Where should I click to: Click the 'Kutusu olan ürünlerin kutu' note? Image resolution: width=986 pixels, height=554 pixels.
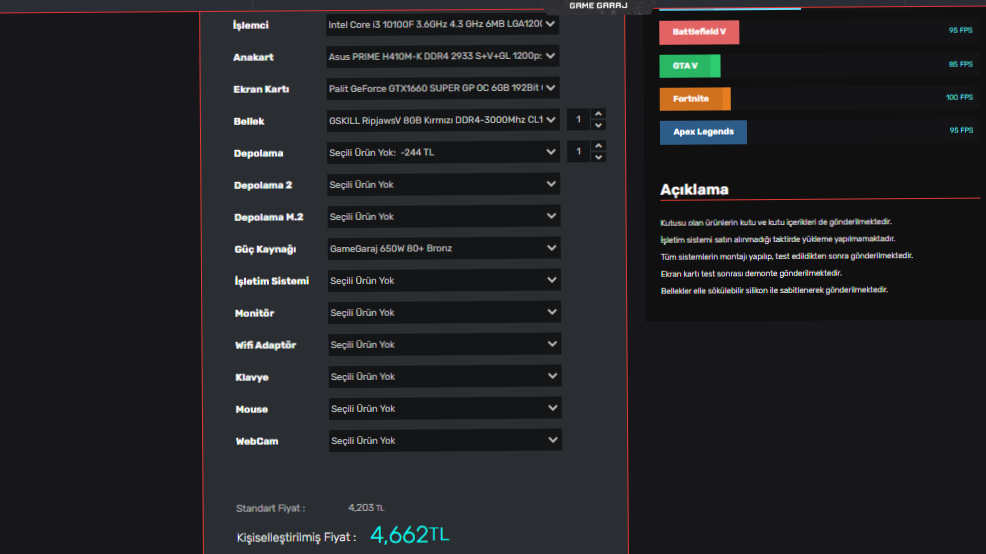click(776, 222)
